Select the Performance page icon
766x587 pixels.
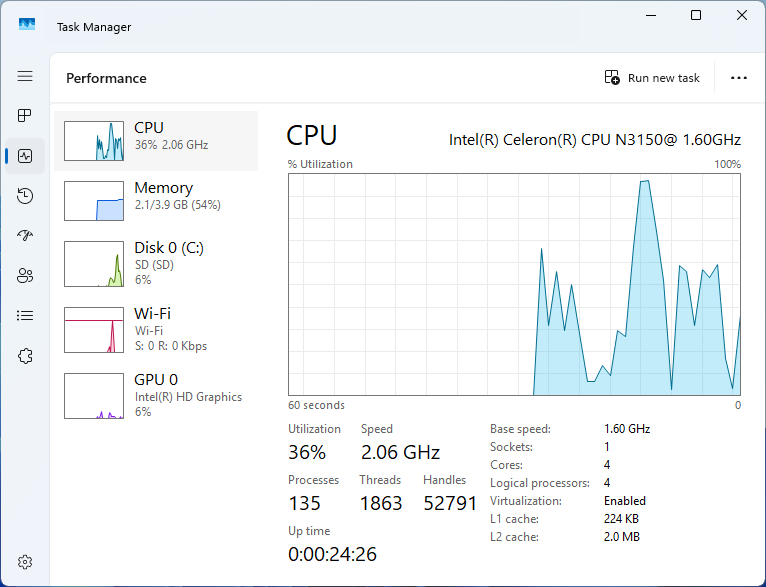25,156
